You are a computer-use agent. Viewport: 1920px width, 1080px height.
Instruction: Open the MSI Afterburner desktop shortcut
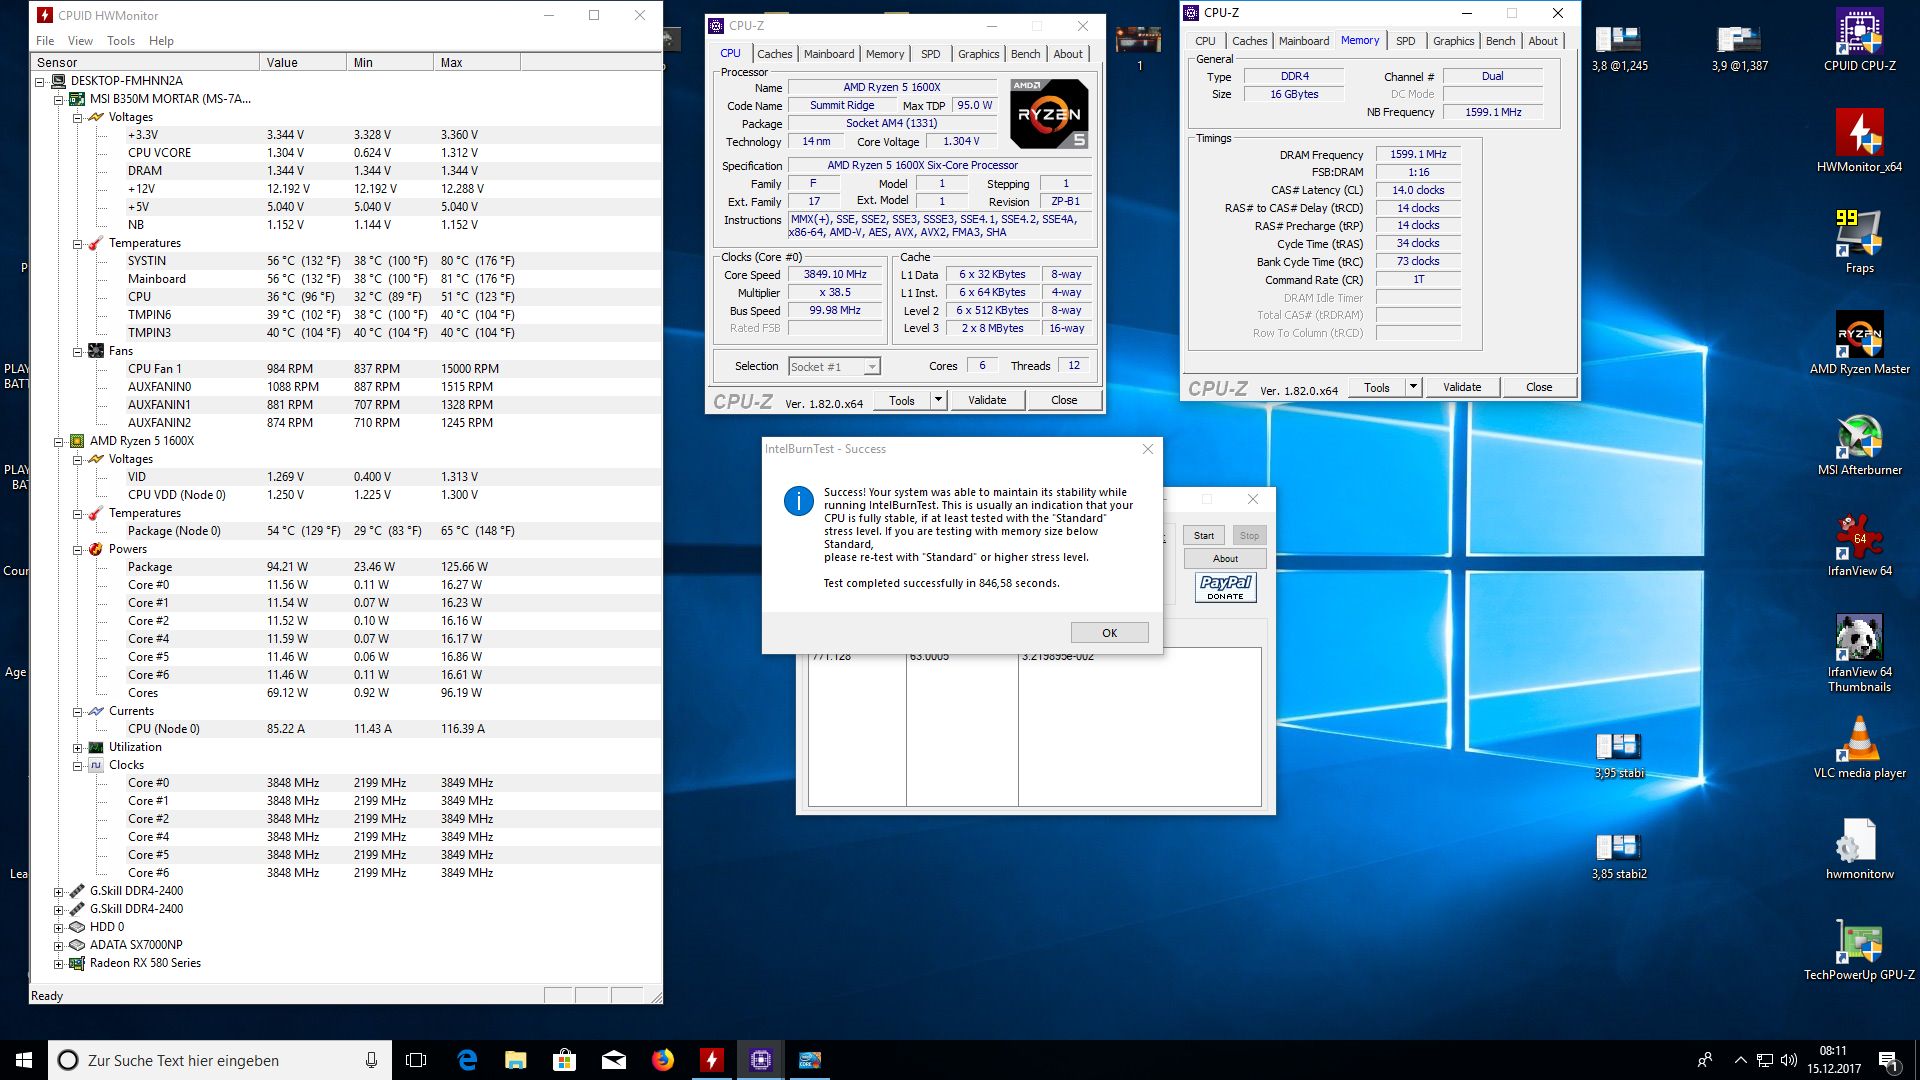1859,439
